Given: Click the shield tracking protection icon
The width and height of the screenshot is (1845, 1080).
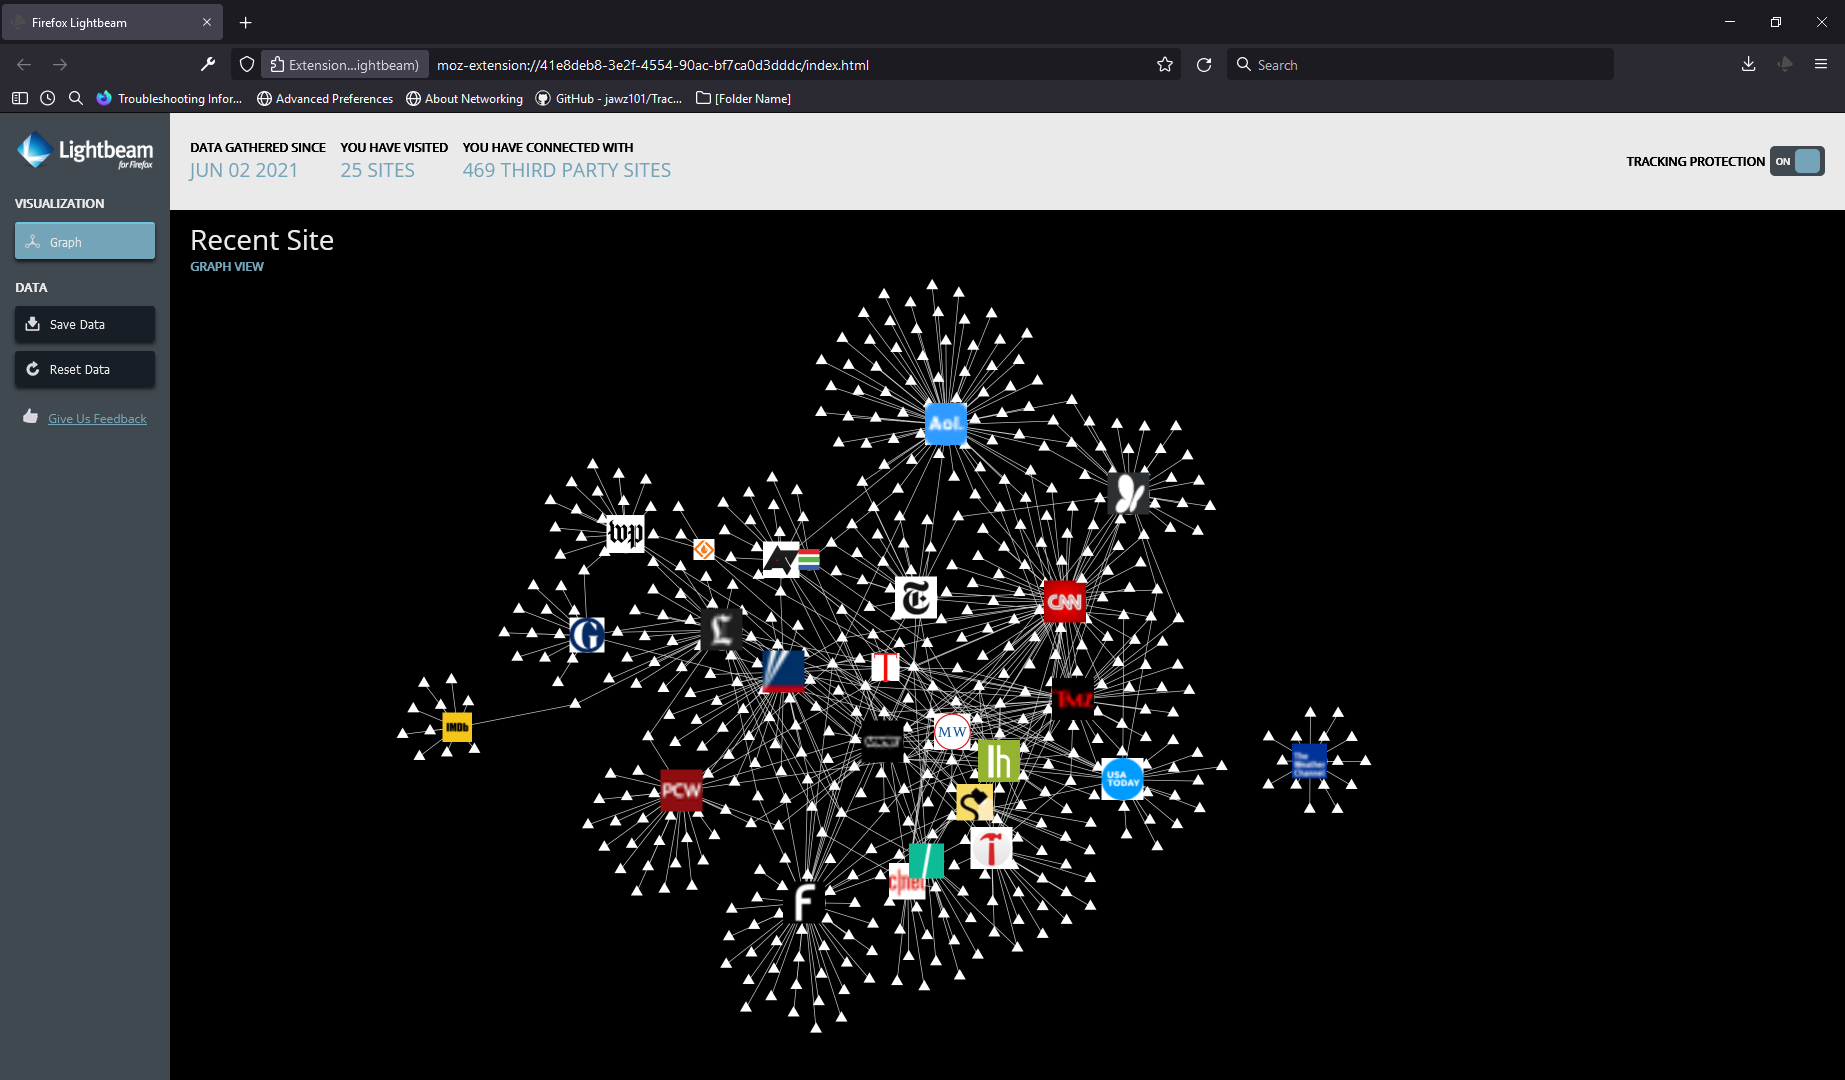Looking at the screenshot, I should click(x=247, y=65).
